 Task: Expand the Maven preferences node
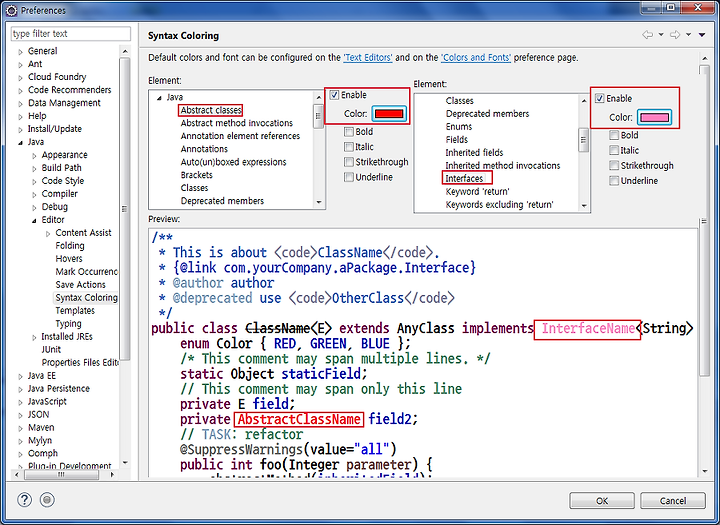[20, 429]
